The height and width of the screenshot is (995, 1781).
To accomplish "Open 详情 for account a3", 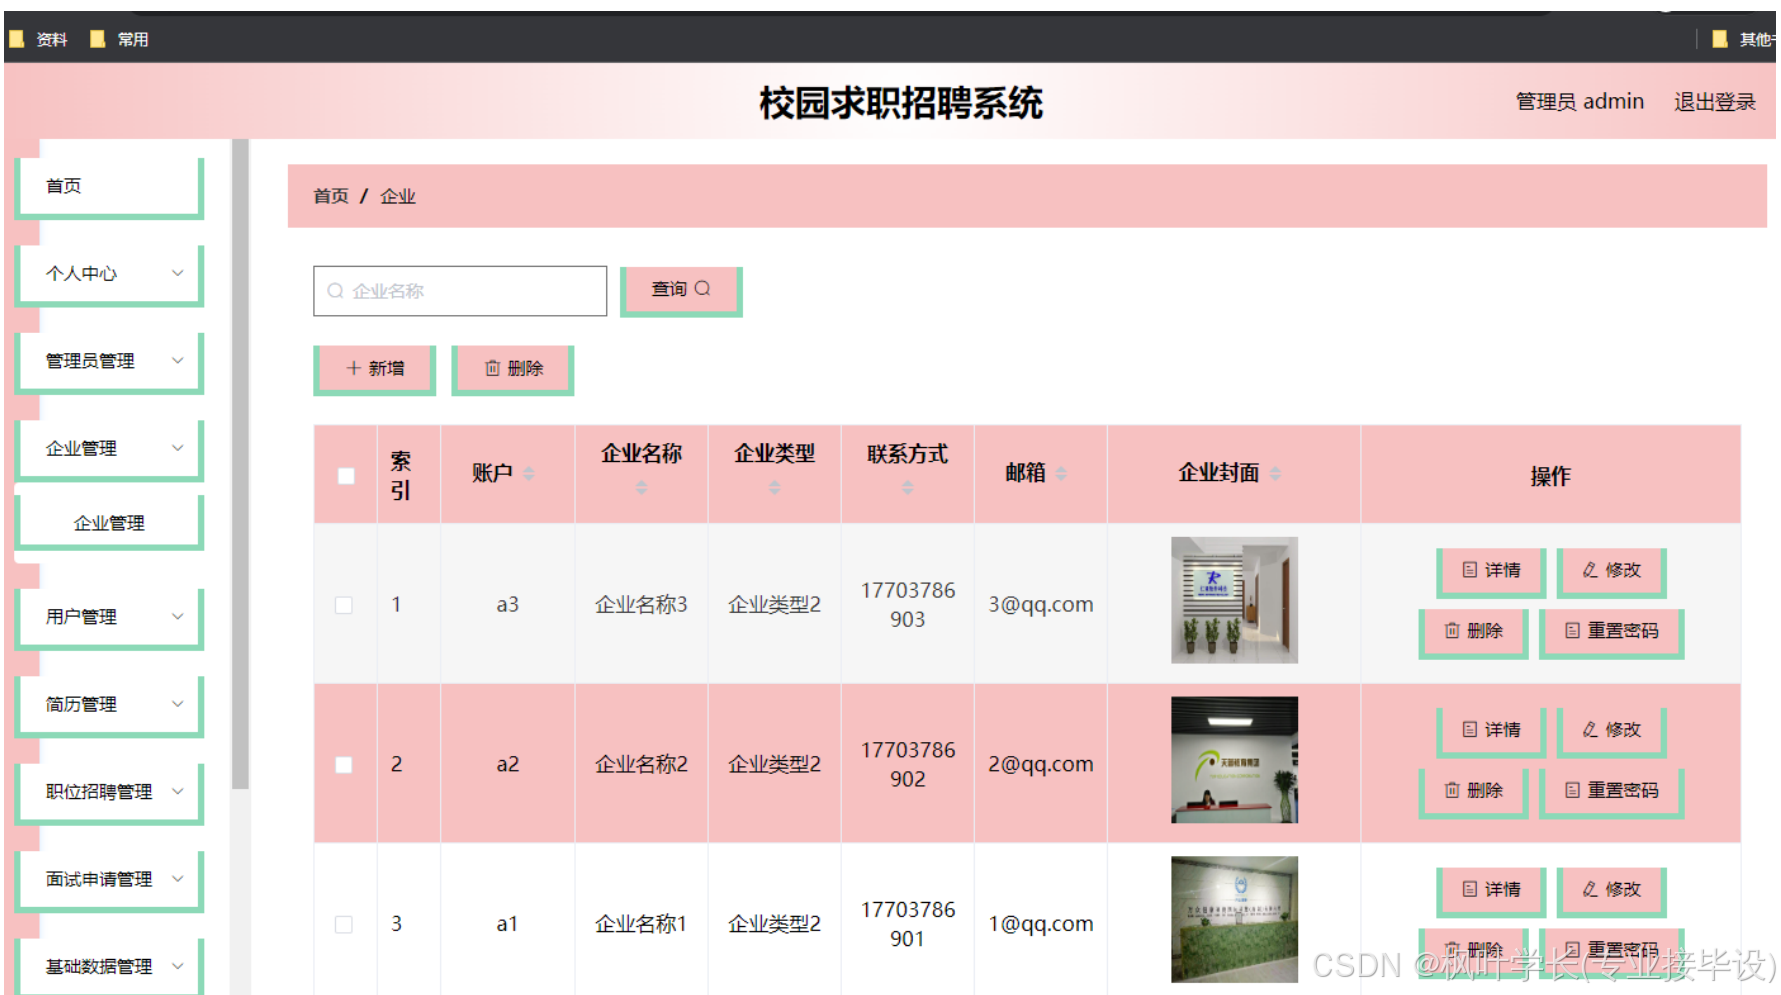I will click(1491, 571).
